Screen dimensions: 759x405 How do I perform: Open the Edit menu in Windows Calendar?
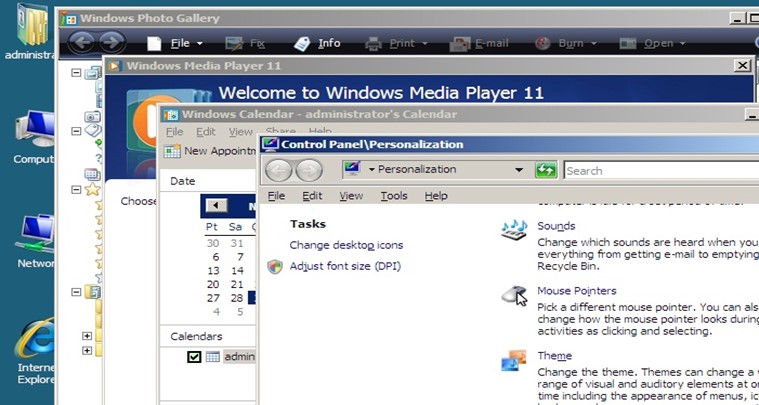pos(205,132)
